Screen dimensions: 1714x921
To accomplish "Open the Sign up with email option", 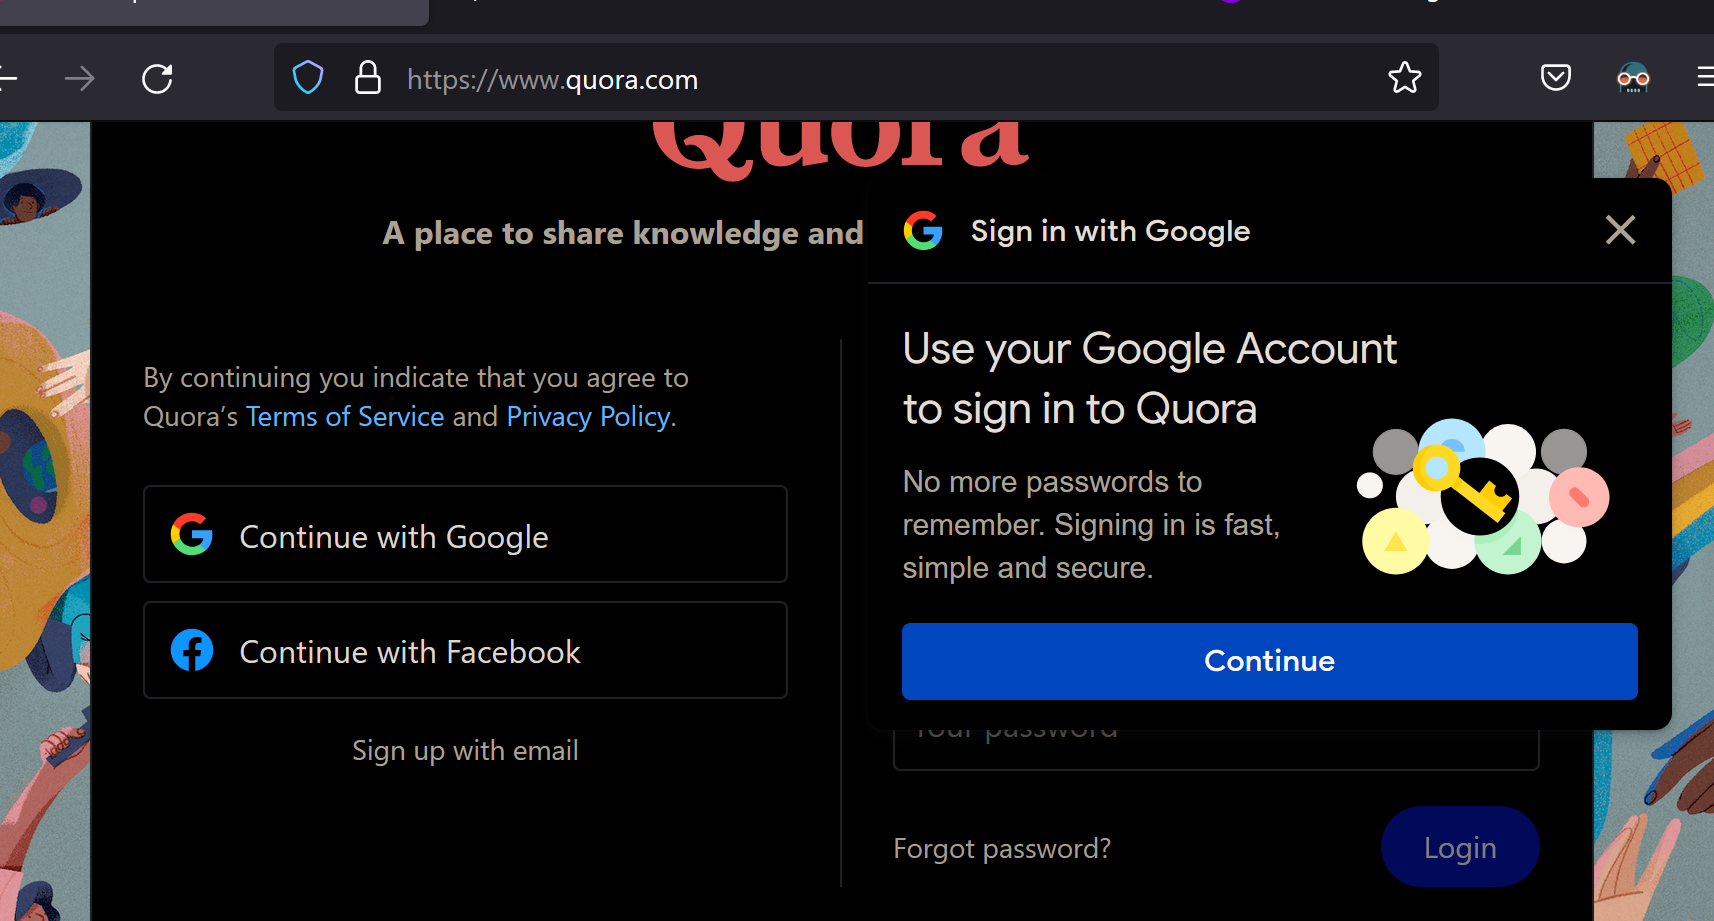I will click(465, 750).
